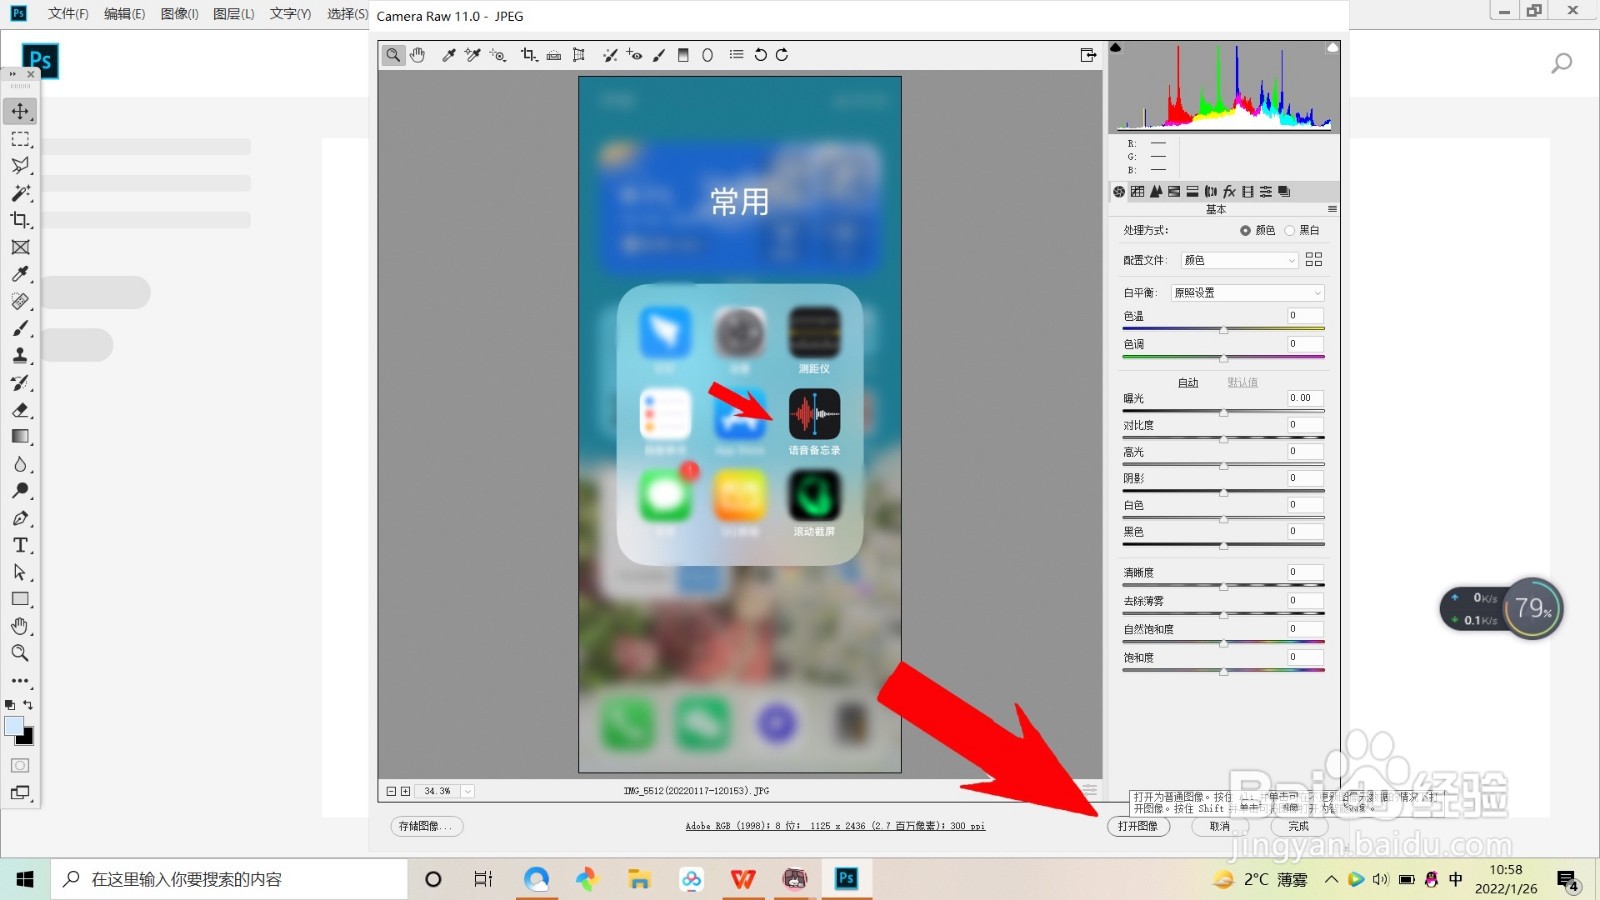This screenshot has height=900, width=1600.
Task: Click the foreground color swatch in Photoshop
Action: [13, 726]
